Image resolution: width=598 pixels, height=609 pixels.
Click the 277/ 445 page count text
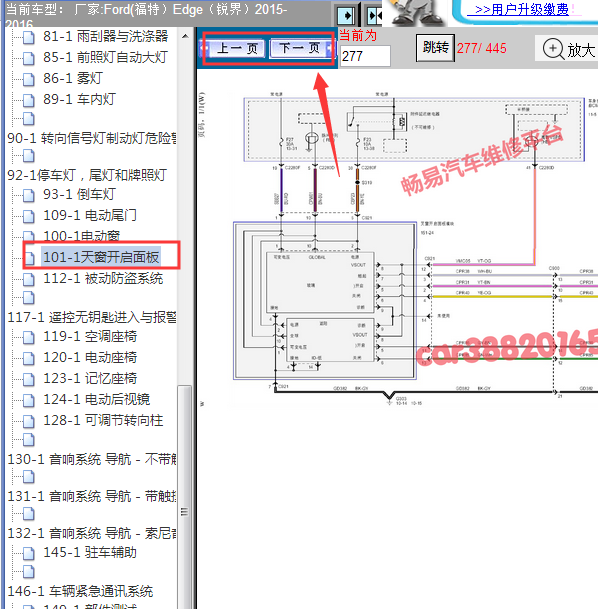click(x=482, y=49)
